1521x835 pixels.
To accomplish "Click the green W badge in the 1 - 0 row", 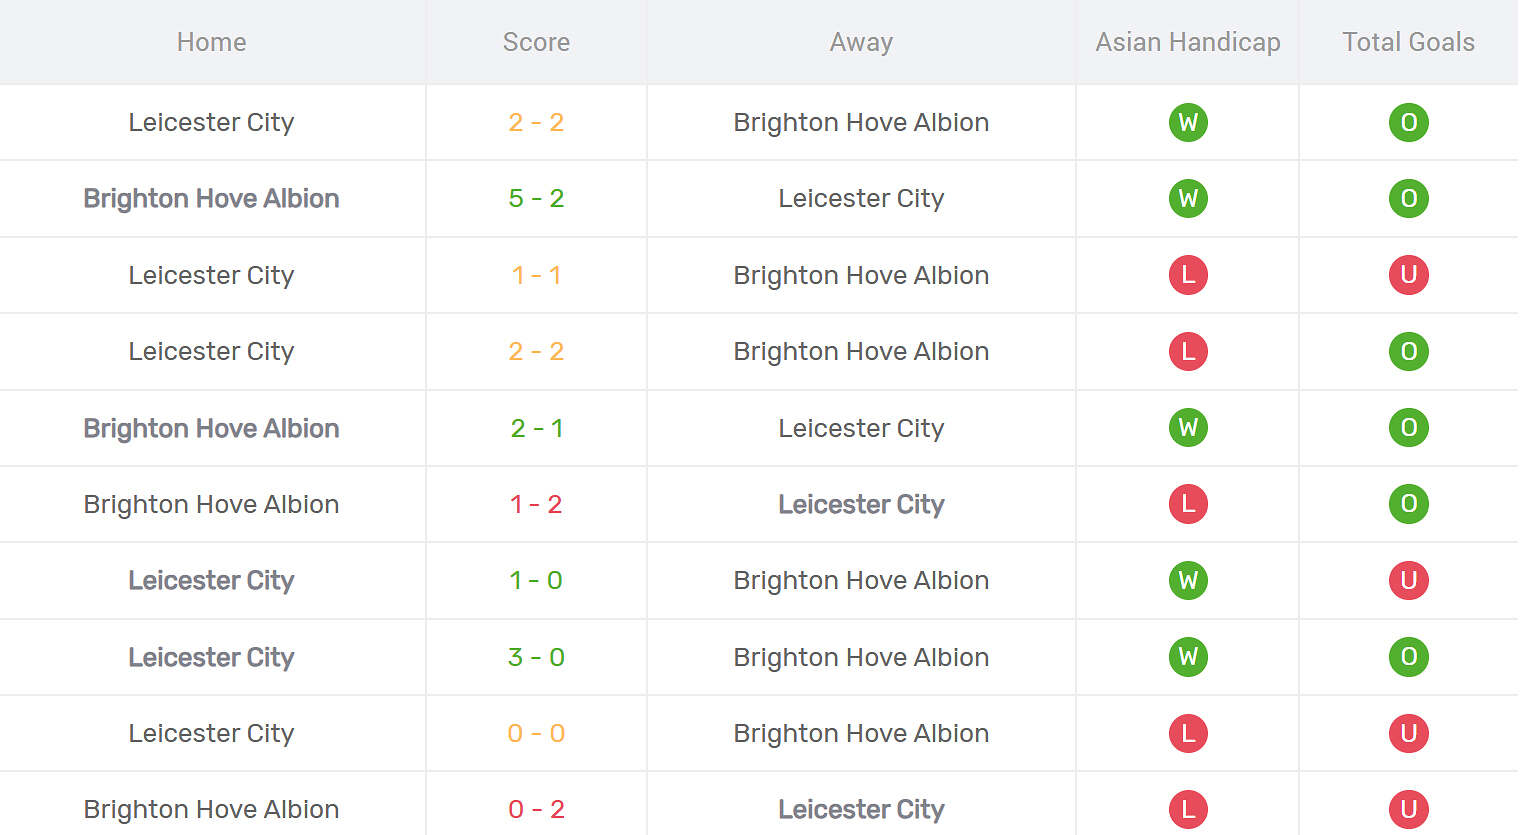I will point(1188,580).
